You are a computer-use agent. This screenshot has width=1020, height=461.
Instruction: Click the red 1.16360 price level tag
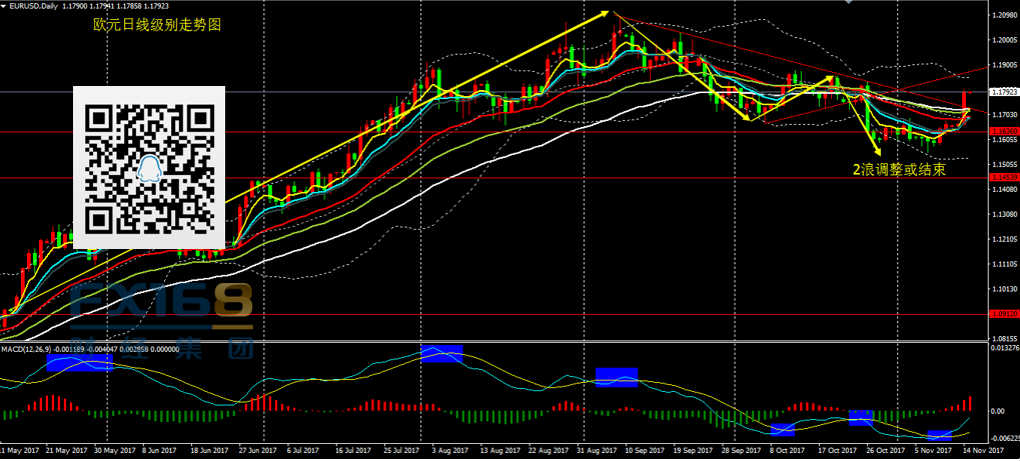1002,132
